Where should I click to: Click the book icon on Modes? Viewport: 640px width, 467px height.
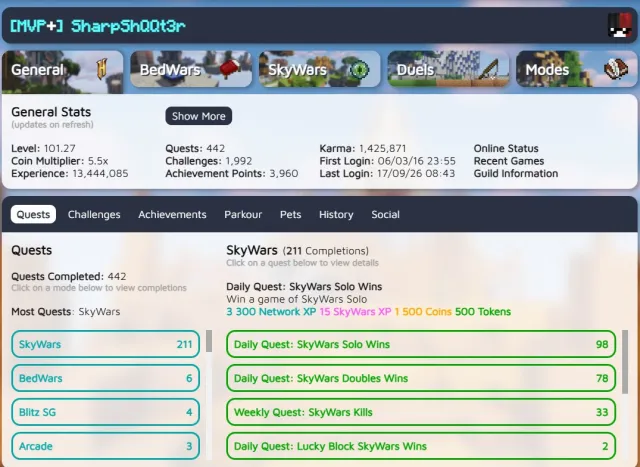point(616,69)
